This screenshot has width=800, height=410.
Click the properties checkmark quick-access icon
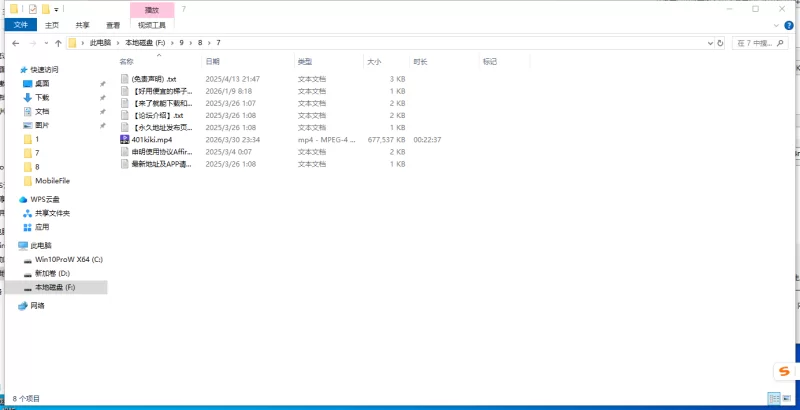[33, 9]
